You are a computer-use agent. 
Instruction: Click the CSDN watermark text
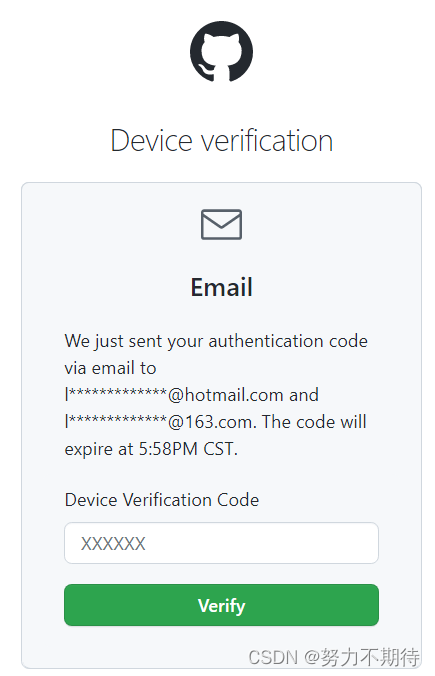pyautogui.click(x=273, y=657)
